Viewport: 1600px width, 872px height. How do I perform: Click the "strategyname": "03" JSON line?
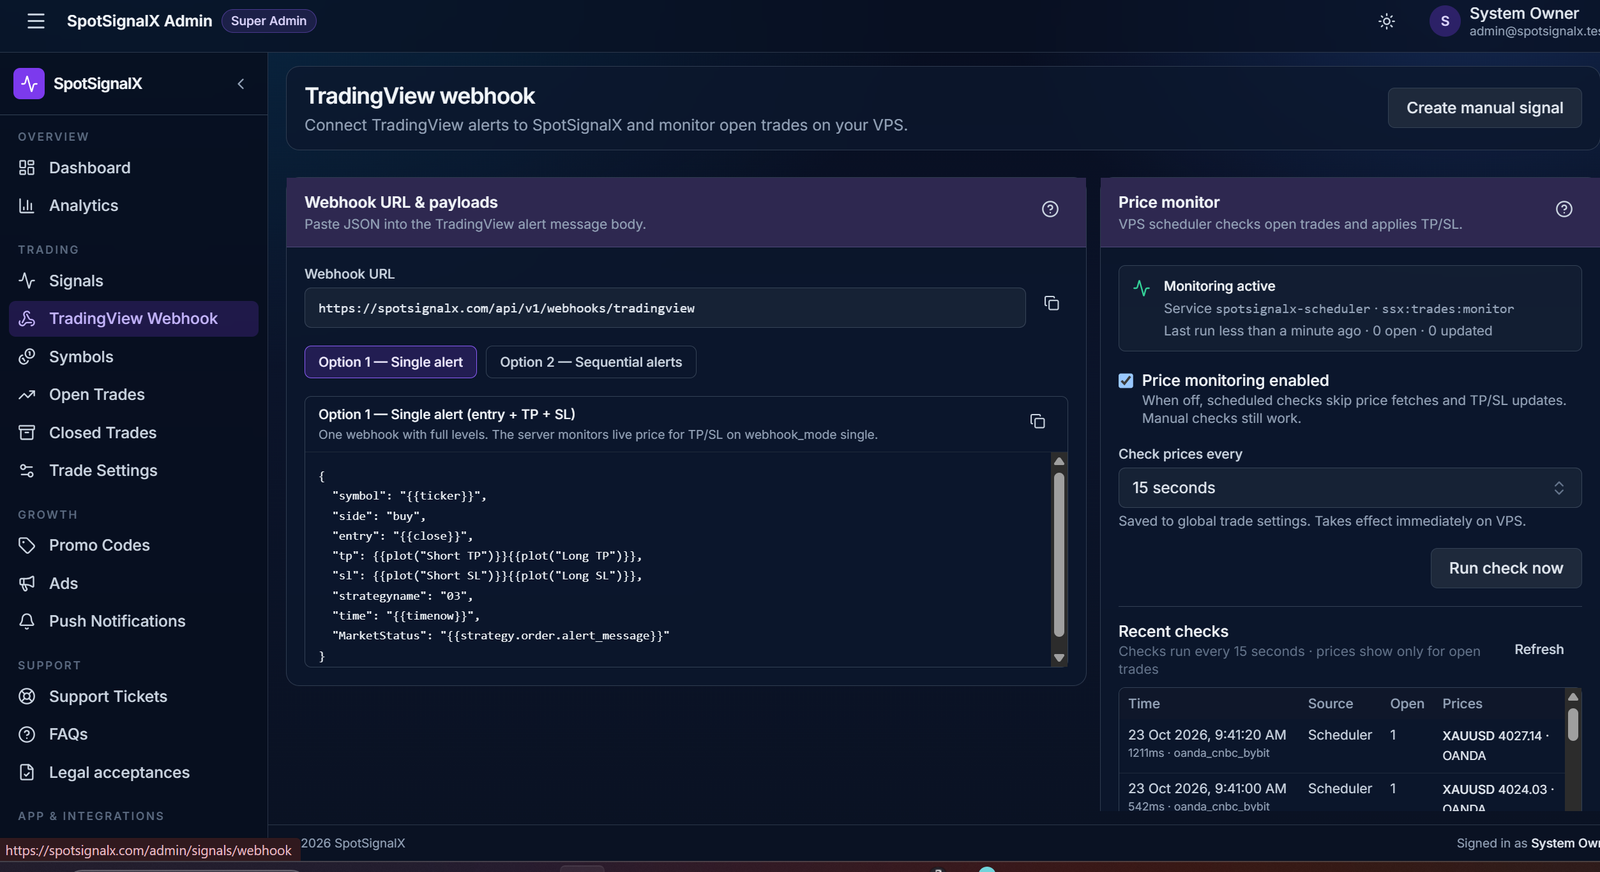[x=402, y=596]
